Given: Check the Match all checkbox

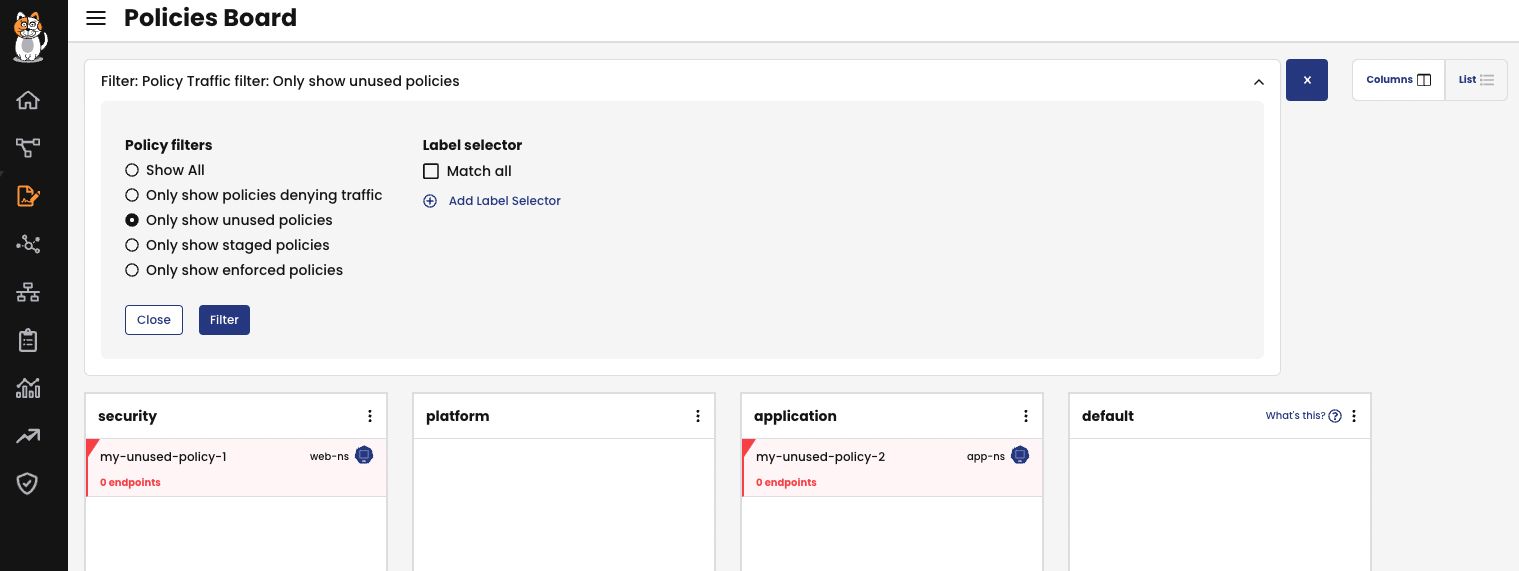Looking at the screenshot, I should coord(431,171).
